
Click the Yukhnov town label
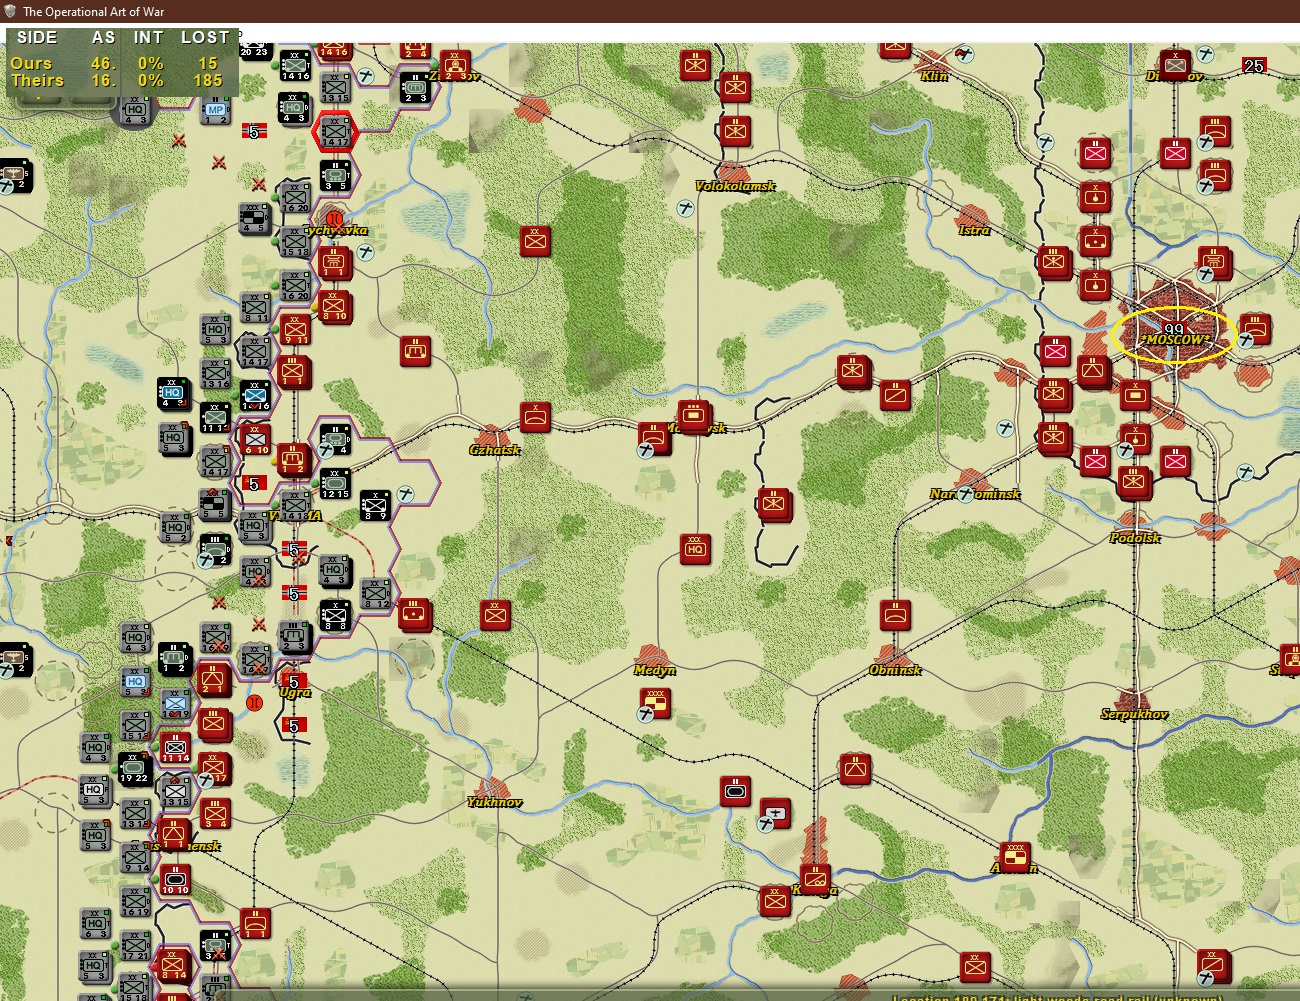[495, 802]
